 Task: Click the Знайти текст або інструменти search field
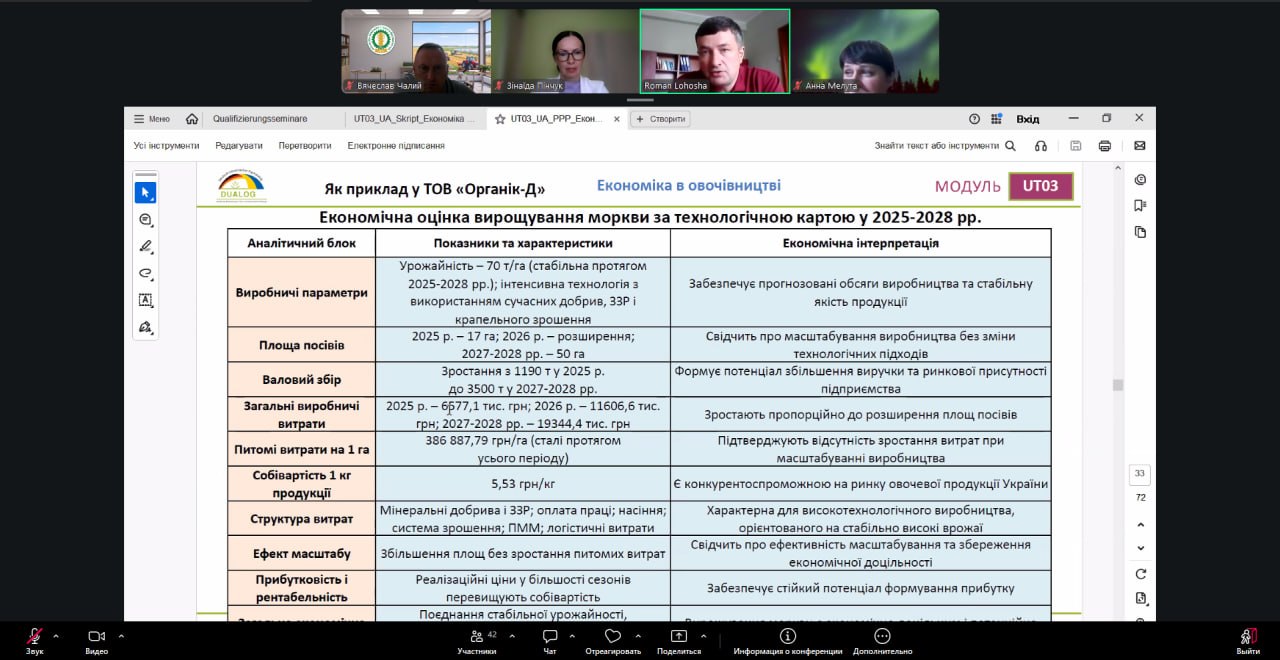click(944, 146)
